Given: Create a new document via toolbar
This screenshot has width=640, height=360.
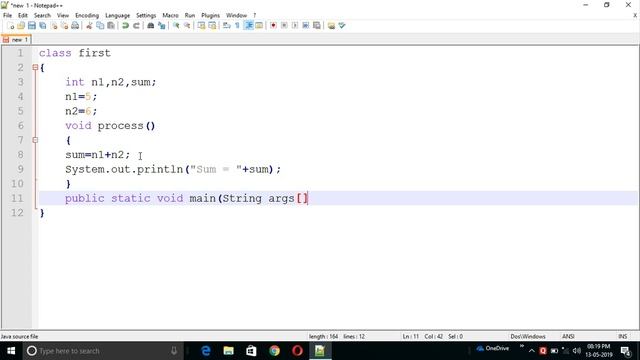Looking at the screenshot, I should click(x=11, y=26).
